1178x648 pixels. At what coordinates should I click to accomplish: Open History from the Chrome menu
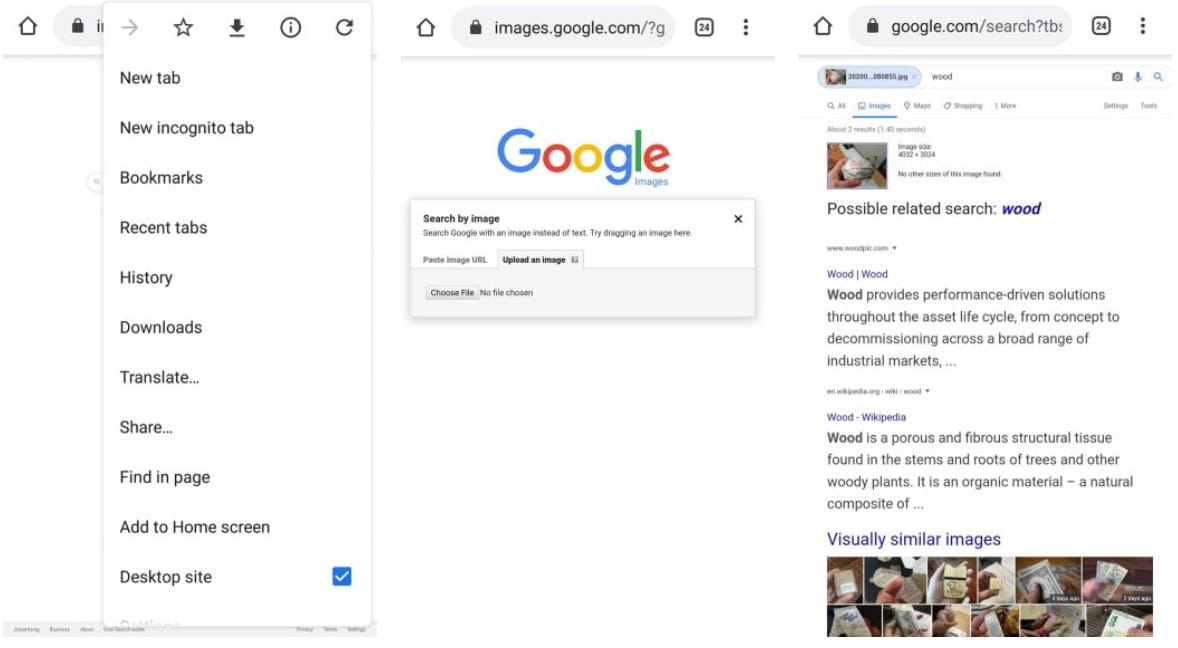[146, 277]
